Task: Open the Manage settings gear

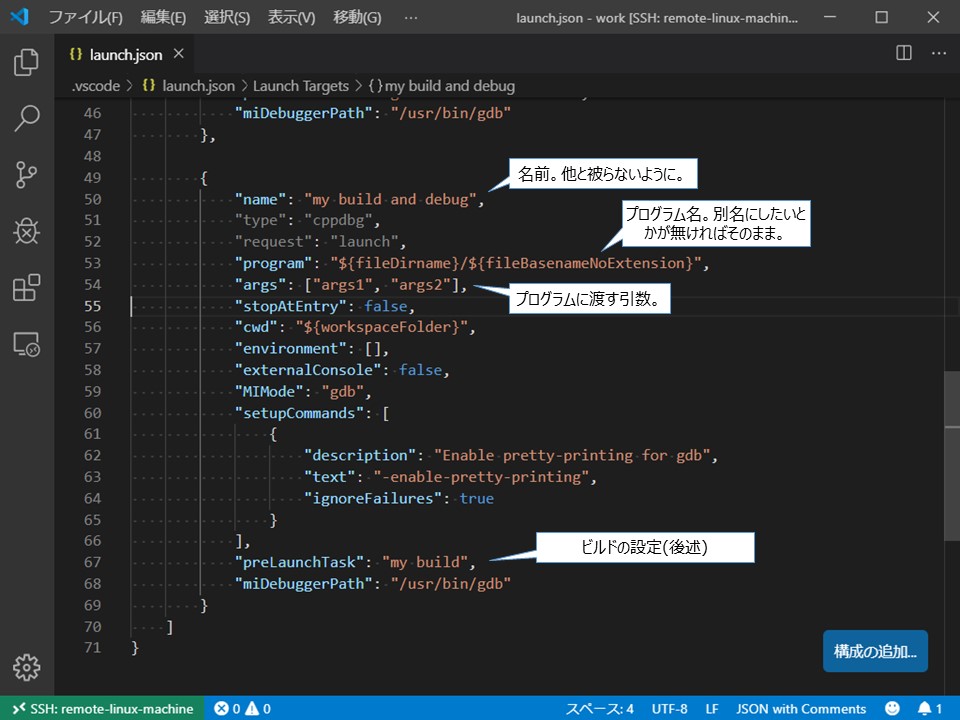Action: pos(26,667)
